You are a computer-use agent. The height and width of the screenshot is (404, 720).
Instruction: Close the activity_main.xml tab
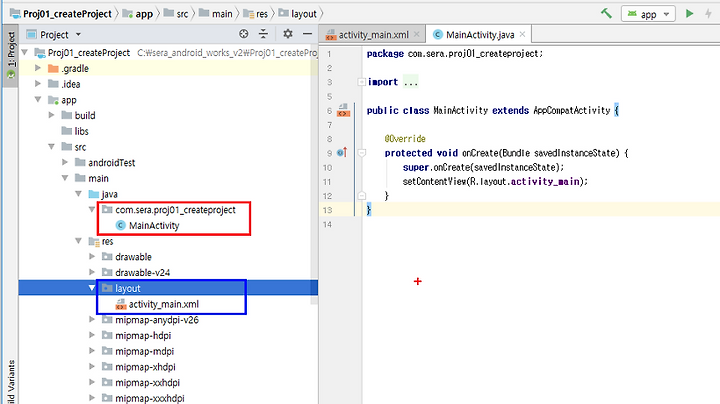(x=416, y=34)
